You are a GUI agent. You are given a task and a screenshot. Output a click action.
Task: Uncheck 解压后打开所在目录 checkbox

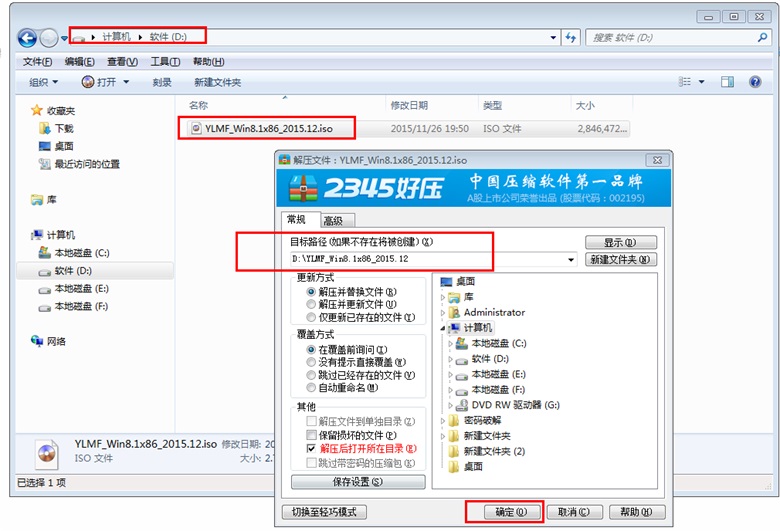click(311, 449)
